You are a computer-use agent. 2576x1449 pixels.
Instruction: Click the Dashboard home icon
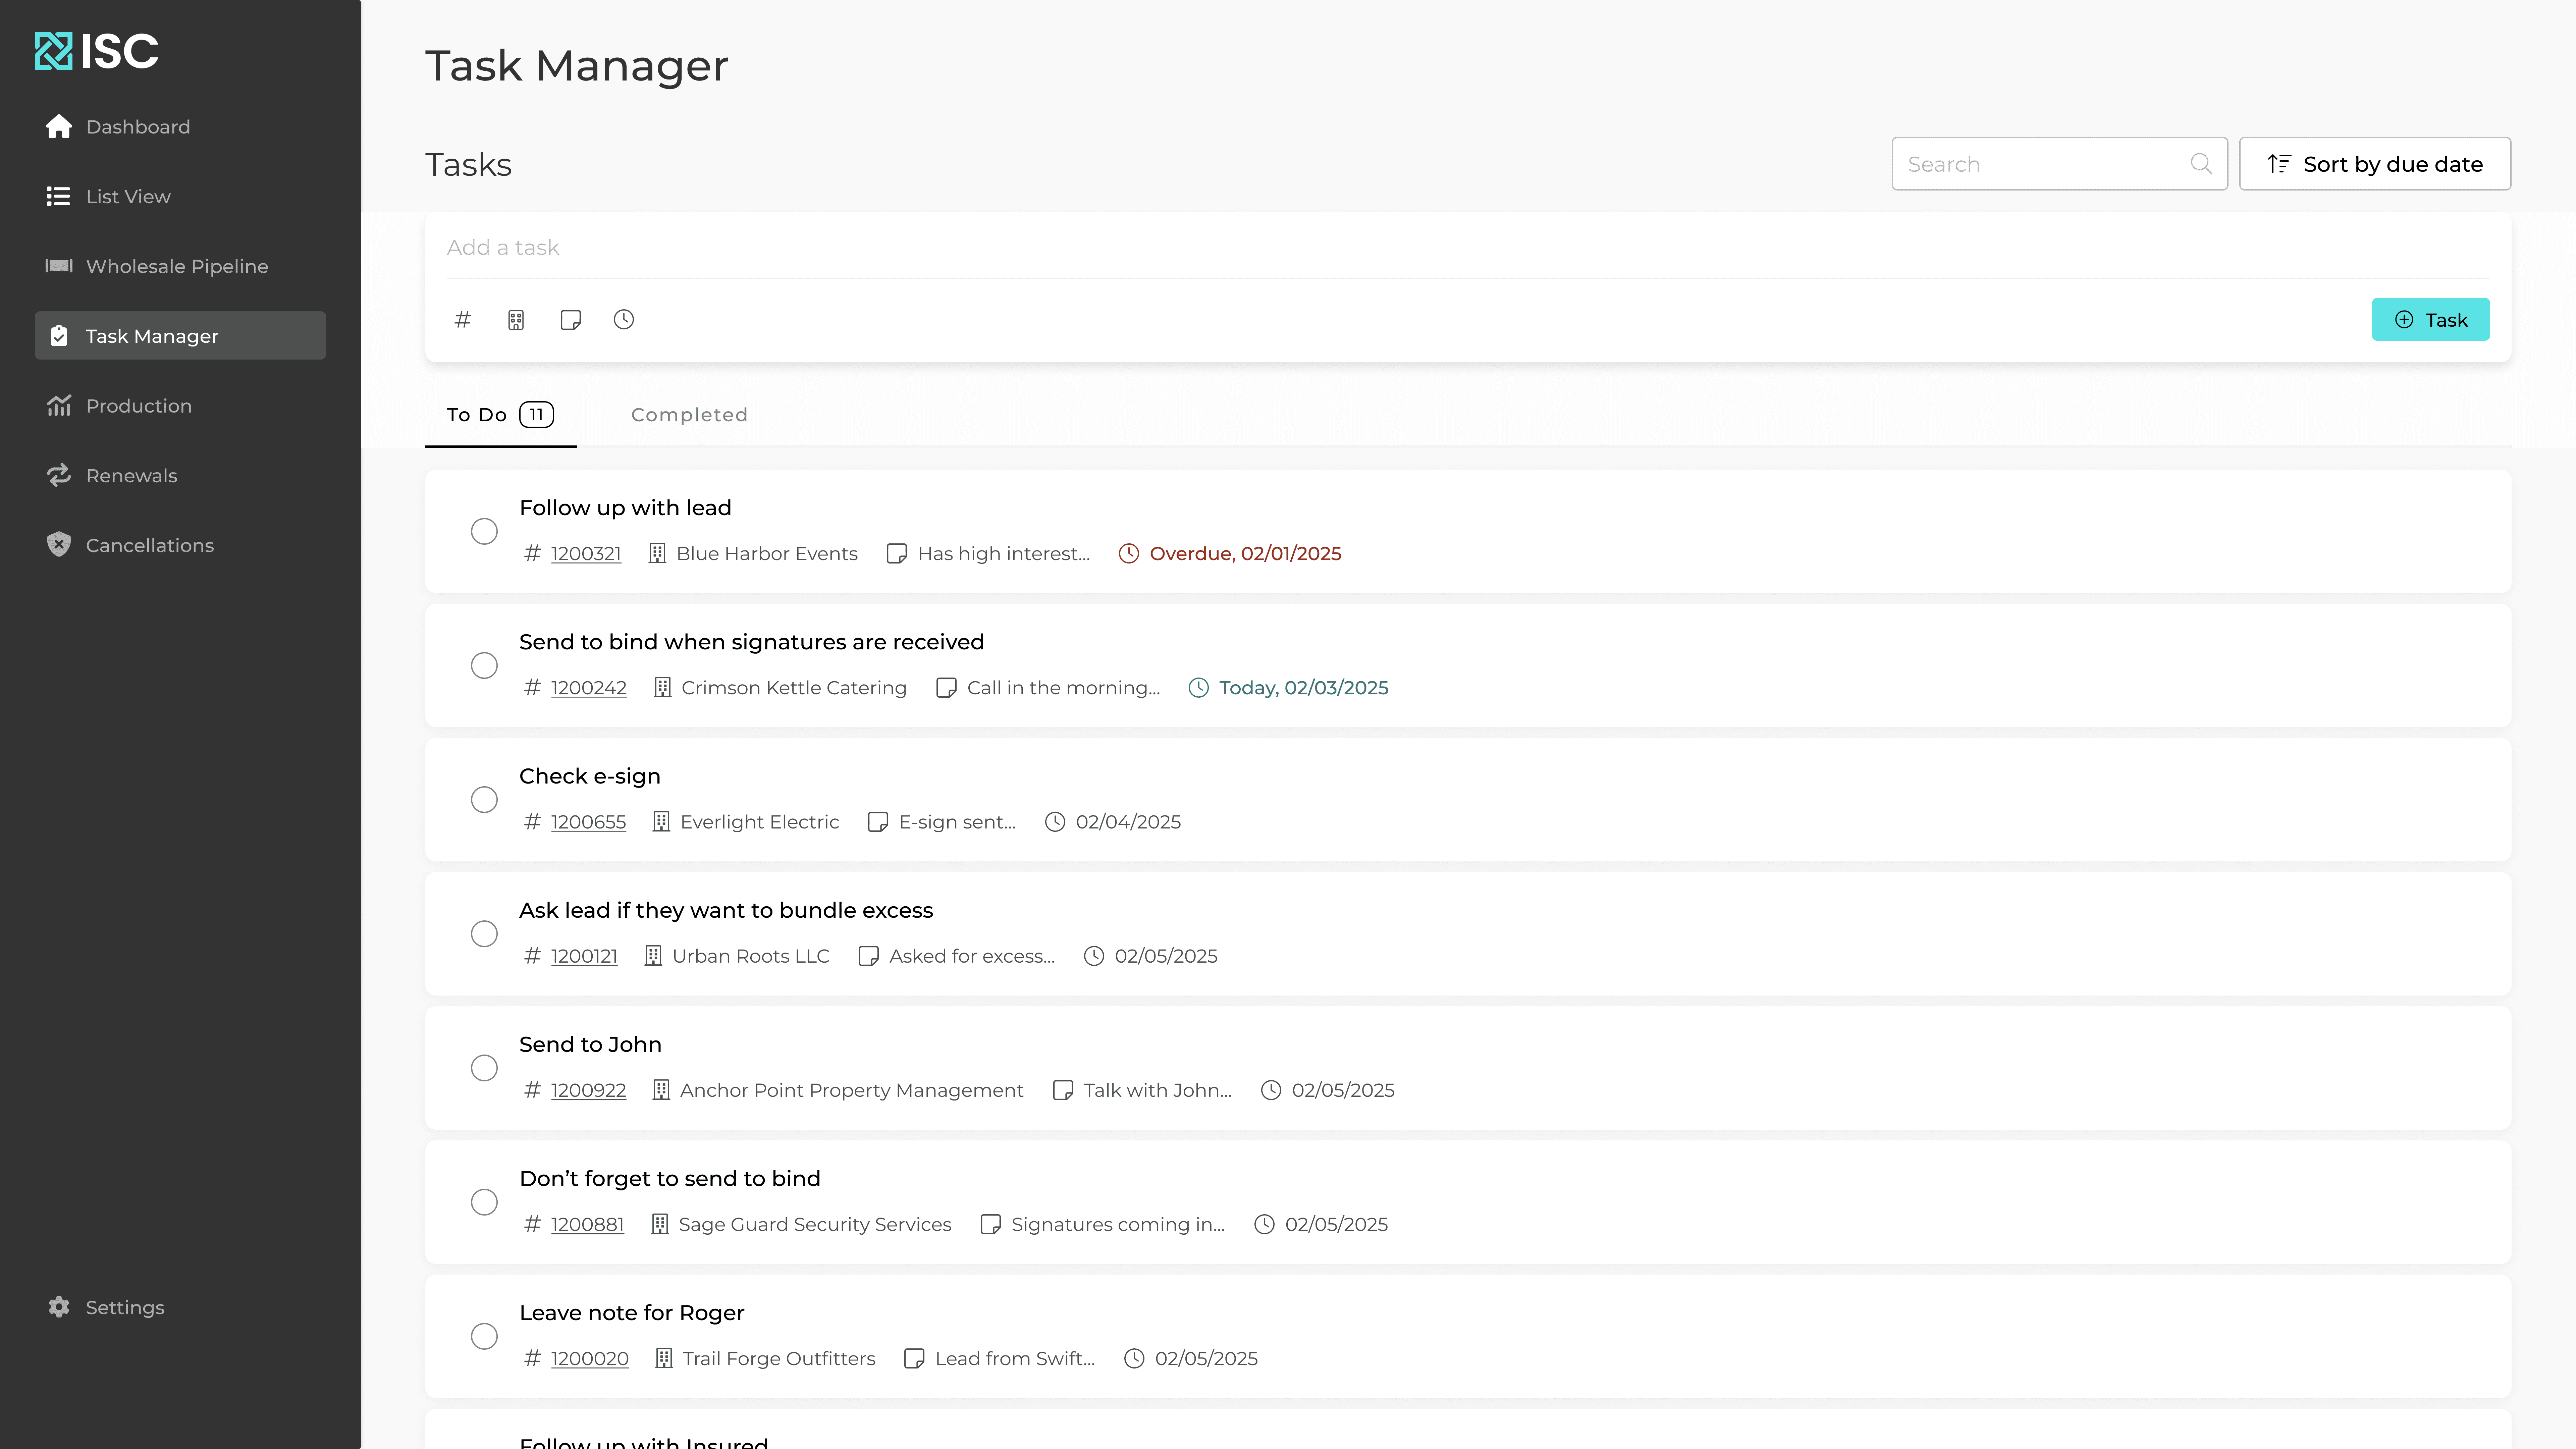point(59,127)
